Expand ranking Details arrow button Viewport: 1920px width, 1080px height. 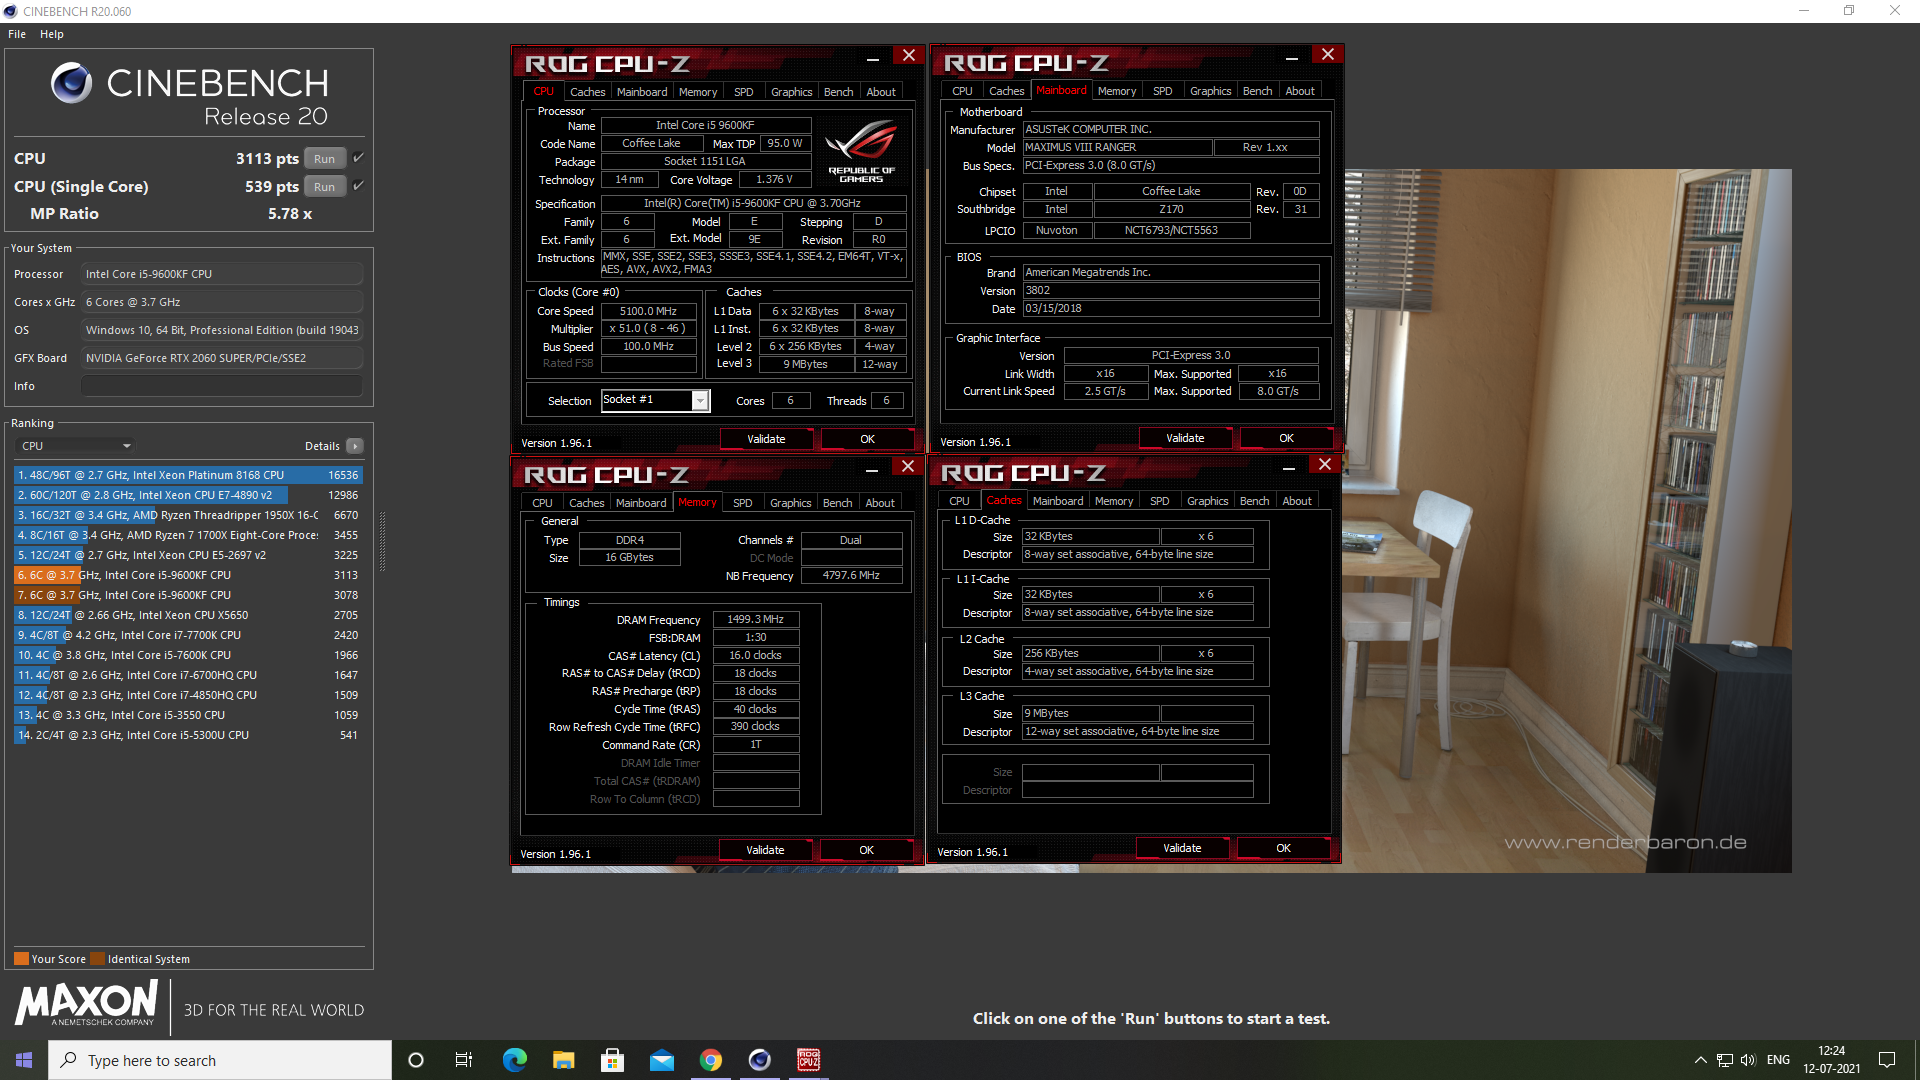tap(355, 446)
